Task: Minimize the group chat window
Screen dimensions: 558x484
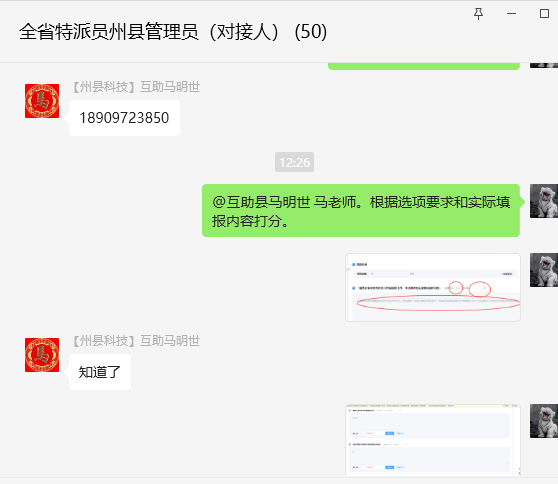Action: pyautogui.click(x=511, y=14)
